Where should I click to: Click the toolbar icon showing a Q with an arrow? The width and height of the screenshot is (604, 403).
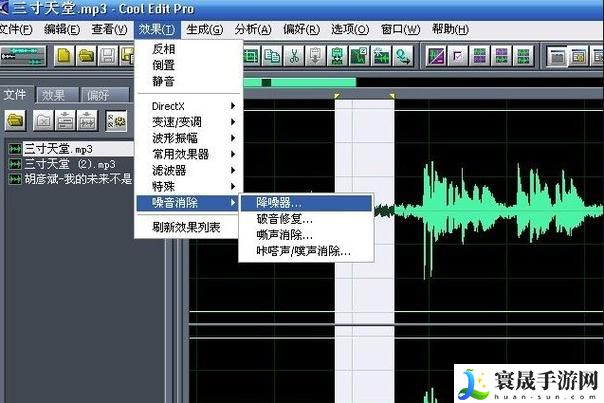[403, 56]
